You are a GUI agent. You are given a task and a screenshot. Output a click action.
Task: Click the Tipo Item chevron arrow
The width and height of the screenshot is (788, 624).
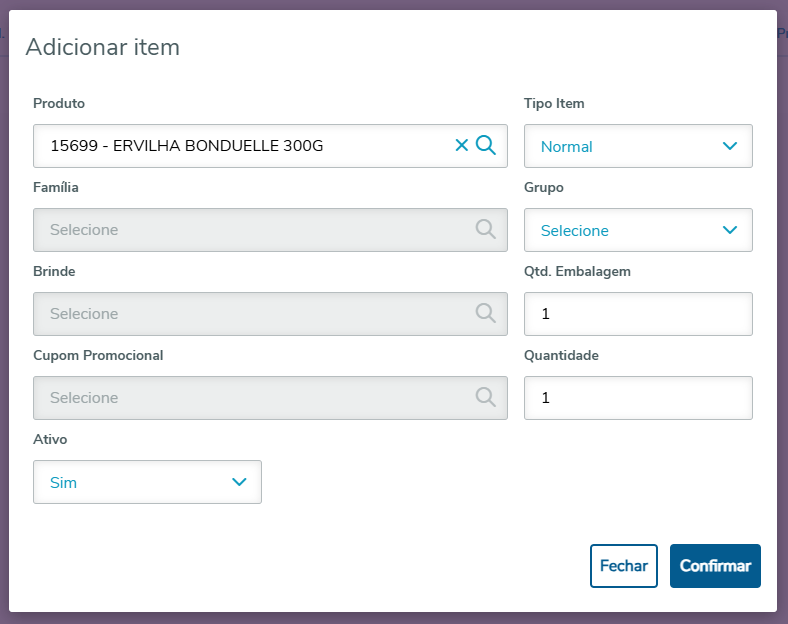click(730, 146)
